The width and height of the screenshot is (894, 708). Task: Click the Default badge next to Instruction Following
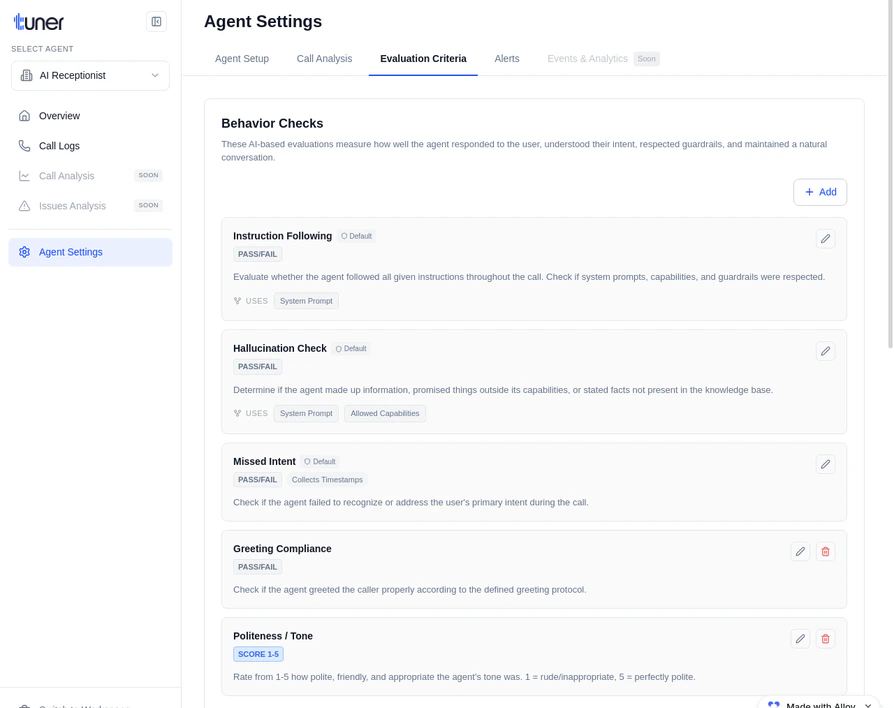click(x=356, y=236)
